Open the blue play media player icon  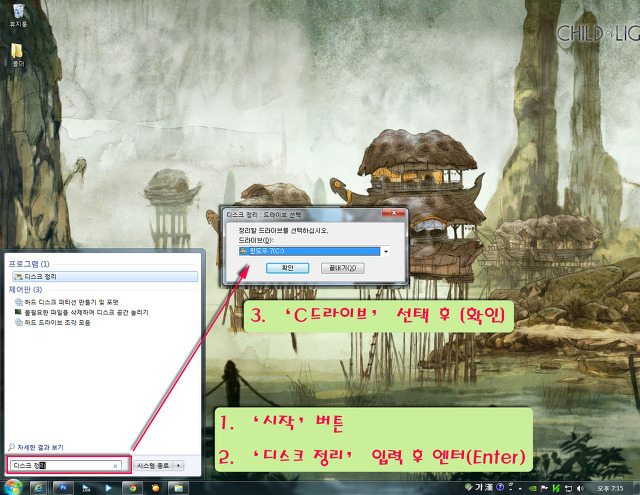coord(108,488)
